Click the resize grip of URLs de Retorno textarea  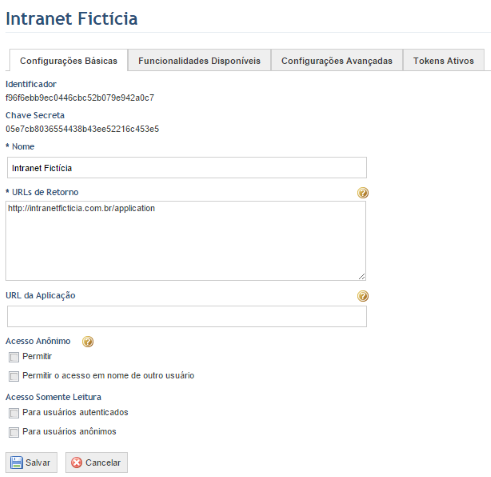362,276
